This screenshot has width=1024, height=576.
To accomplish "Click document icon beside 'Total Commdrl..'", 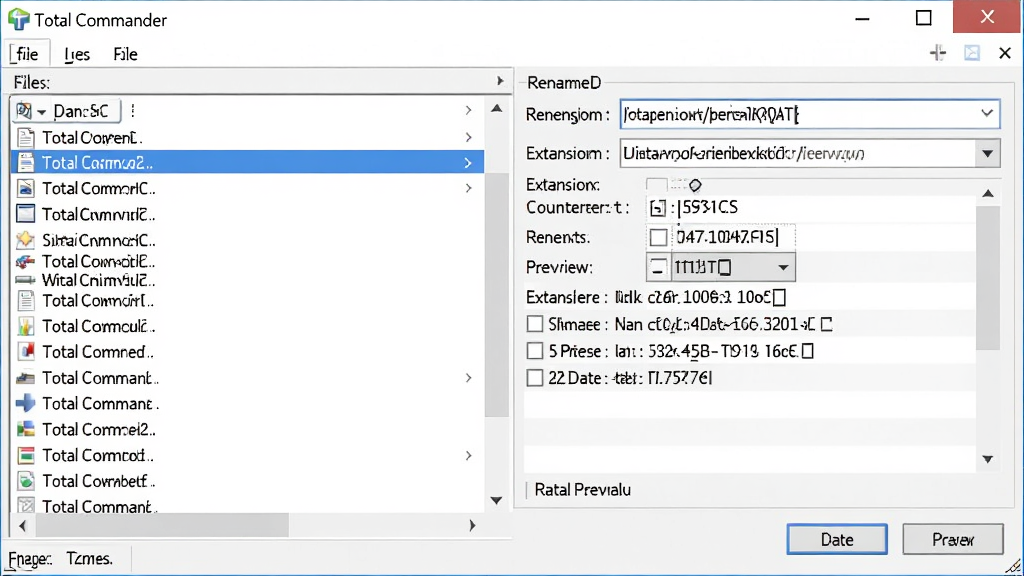I will [x=25, y=300].
